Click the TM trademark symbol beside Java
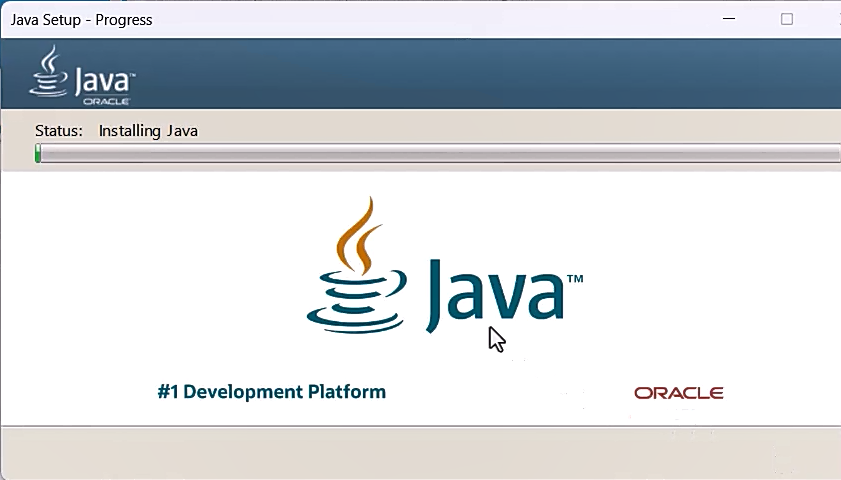The image size is (841, 480). [575, 279]
